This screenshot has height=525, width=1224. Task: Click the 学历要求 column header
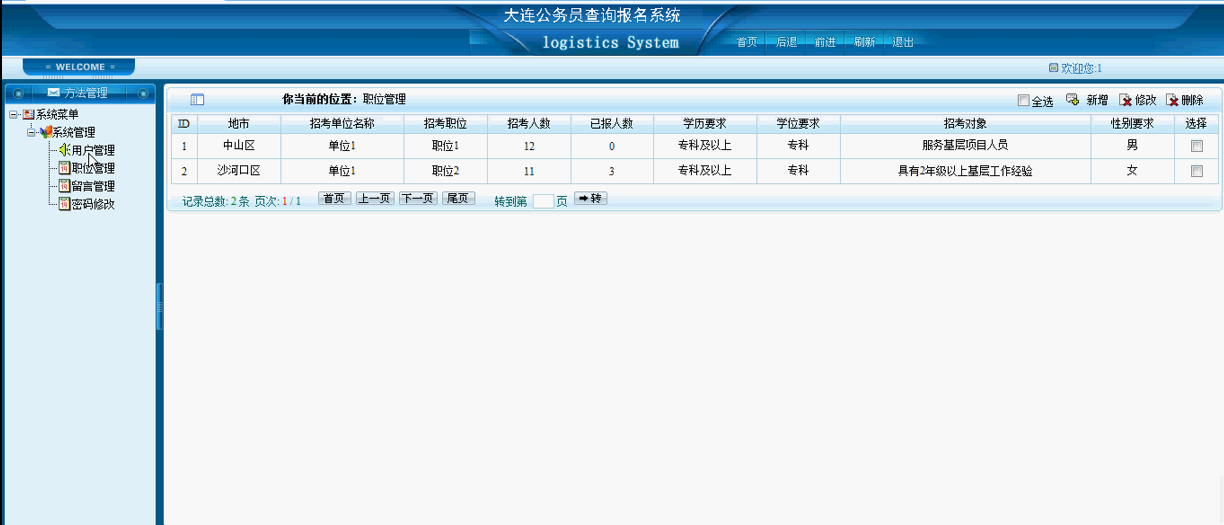coord(704,124)
